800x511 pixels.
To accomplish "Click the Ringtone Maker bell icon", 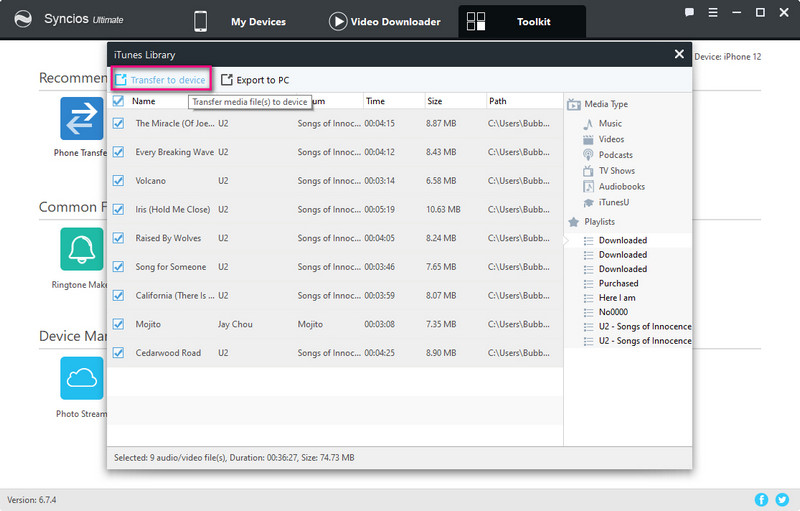I will tap(82, 249).
